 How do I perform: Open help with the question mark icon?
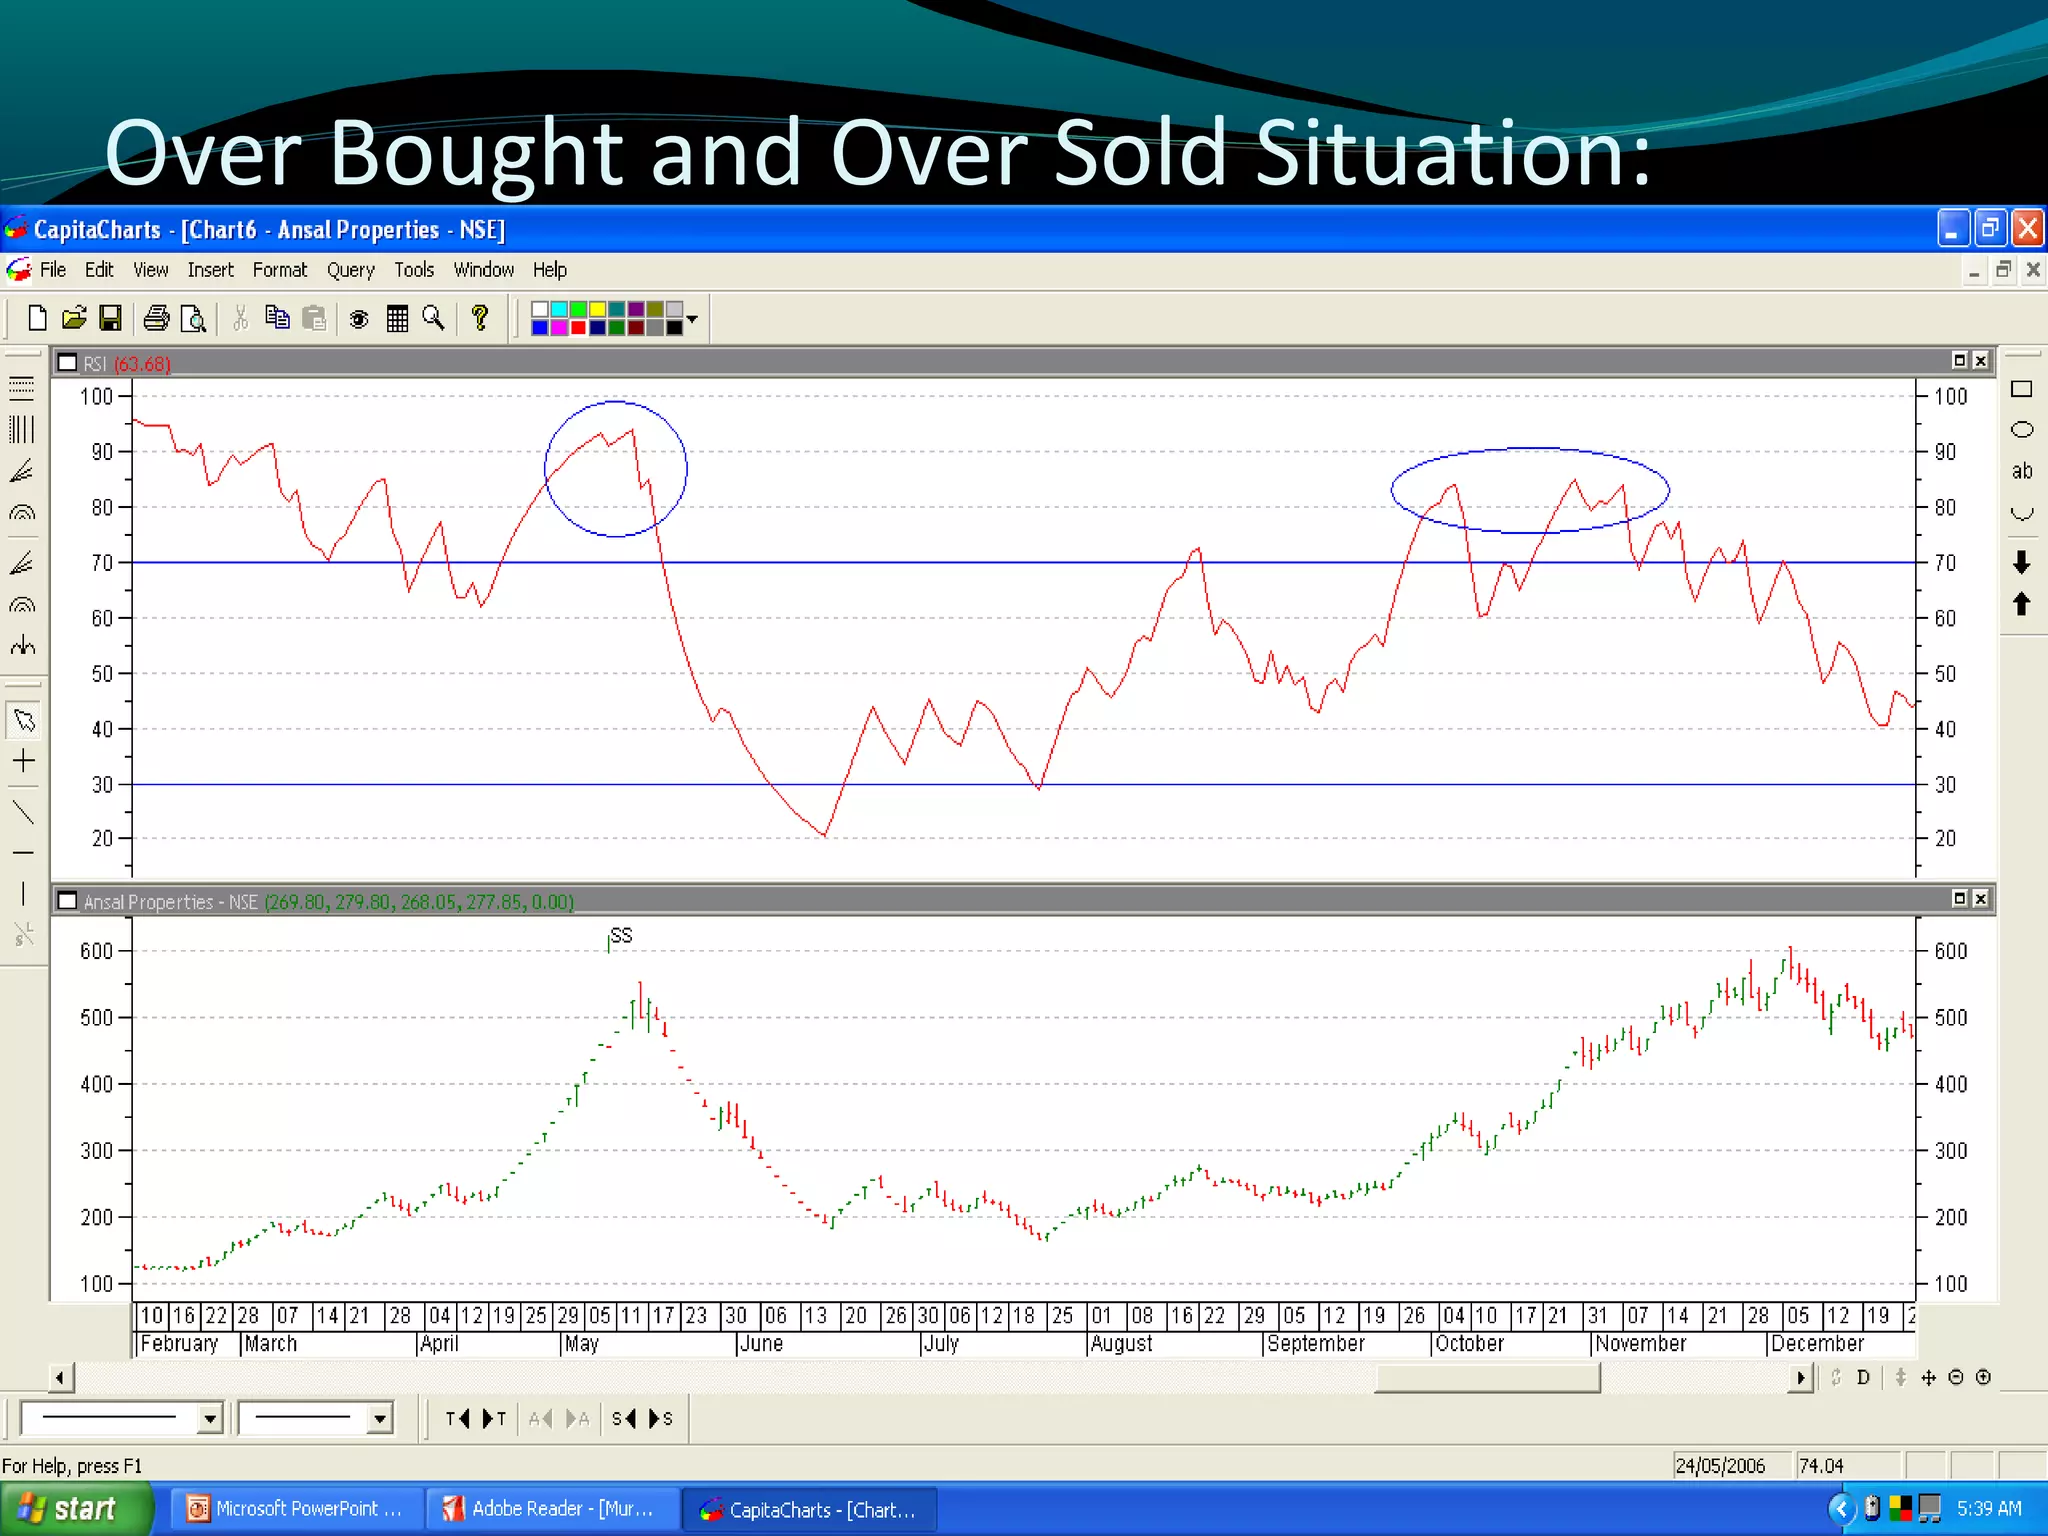(480, 318)
